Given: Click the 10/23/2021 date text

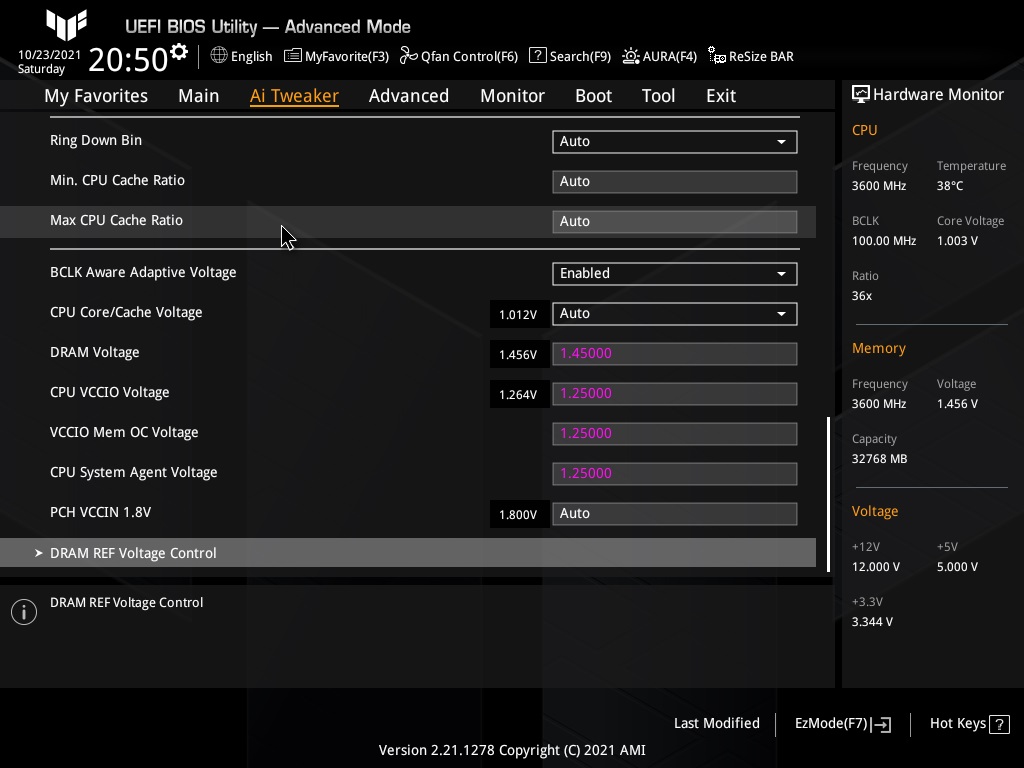Looking at the screenshot, I should coord(49,55).
